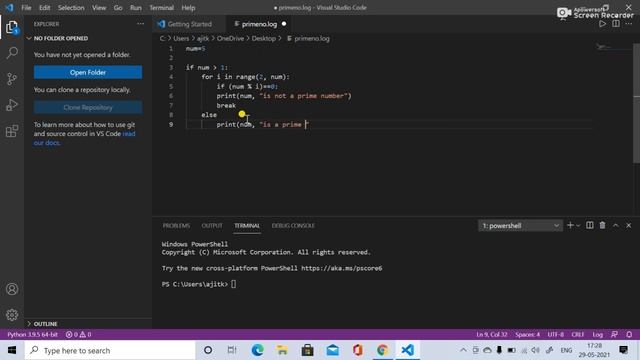Open the Extensions view
Image resolution: width=640 pixels, height=360 pixels.
(x=12, y=131)
